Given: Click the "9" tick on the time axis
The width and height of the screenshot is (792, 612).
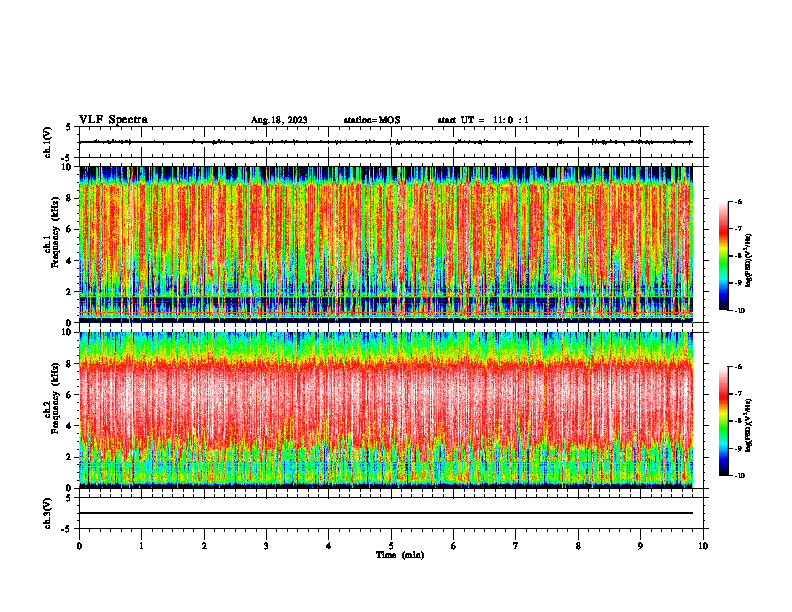Looking at the screenshot, I should click(640, 546).
